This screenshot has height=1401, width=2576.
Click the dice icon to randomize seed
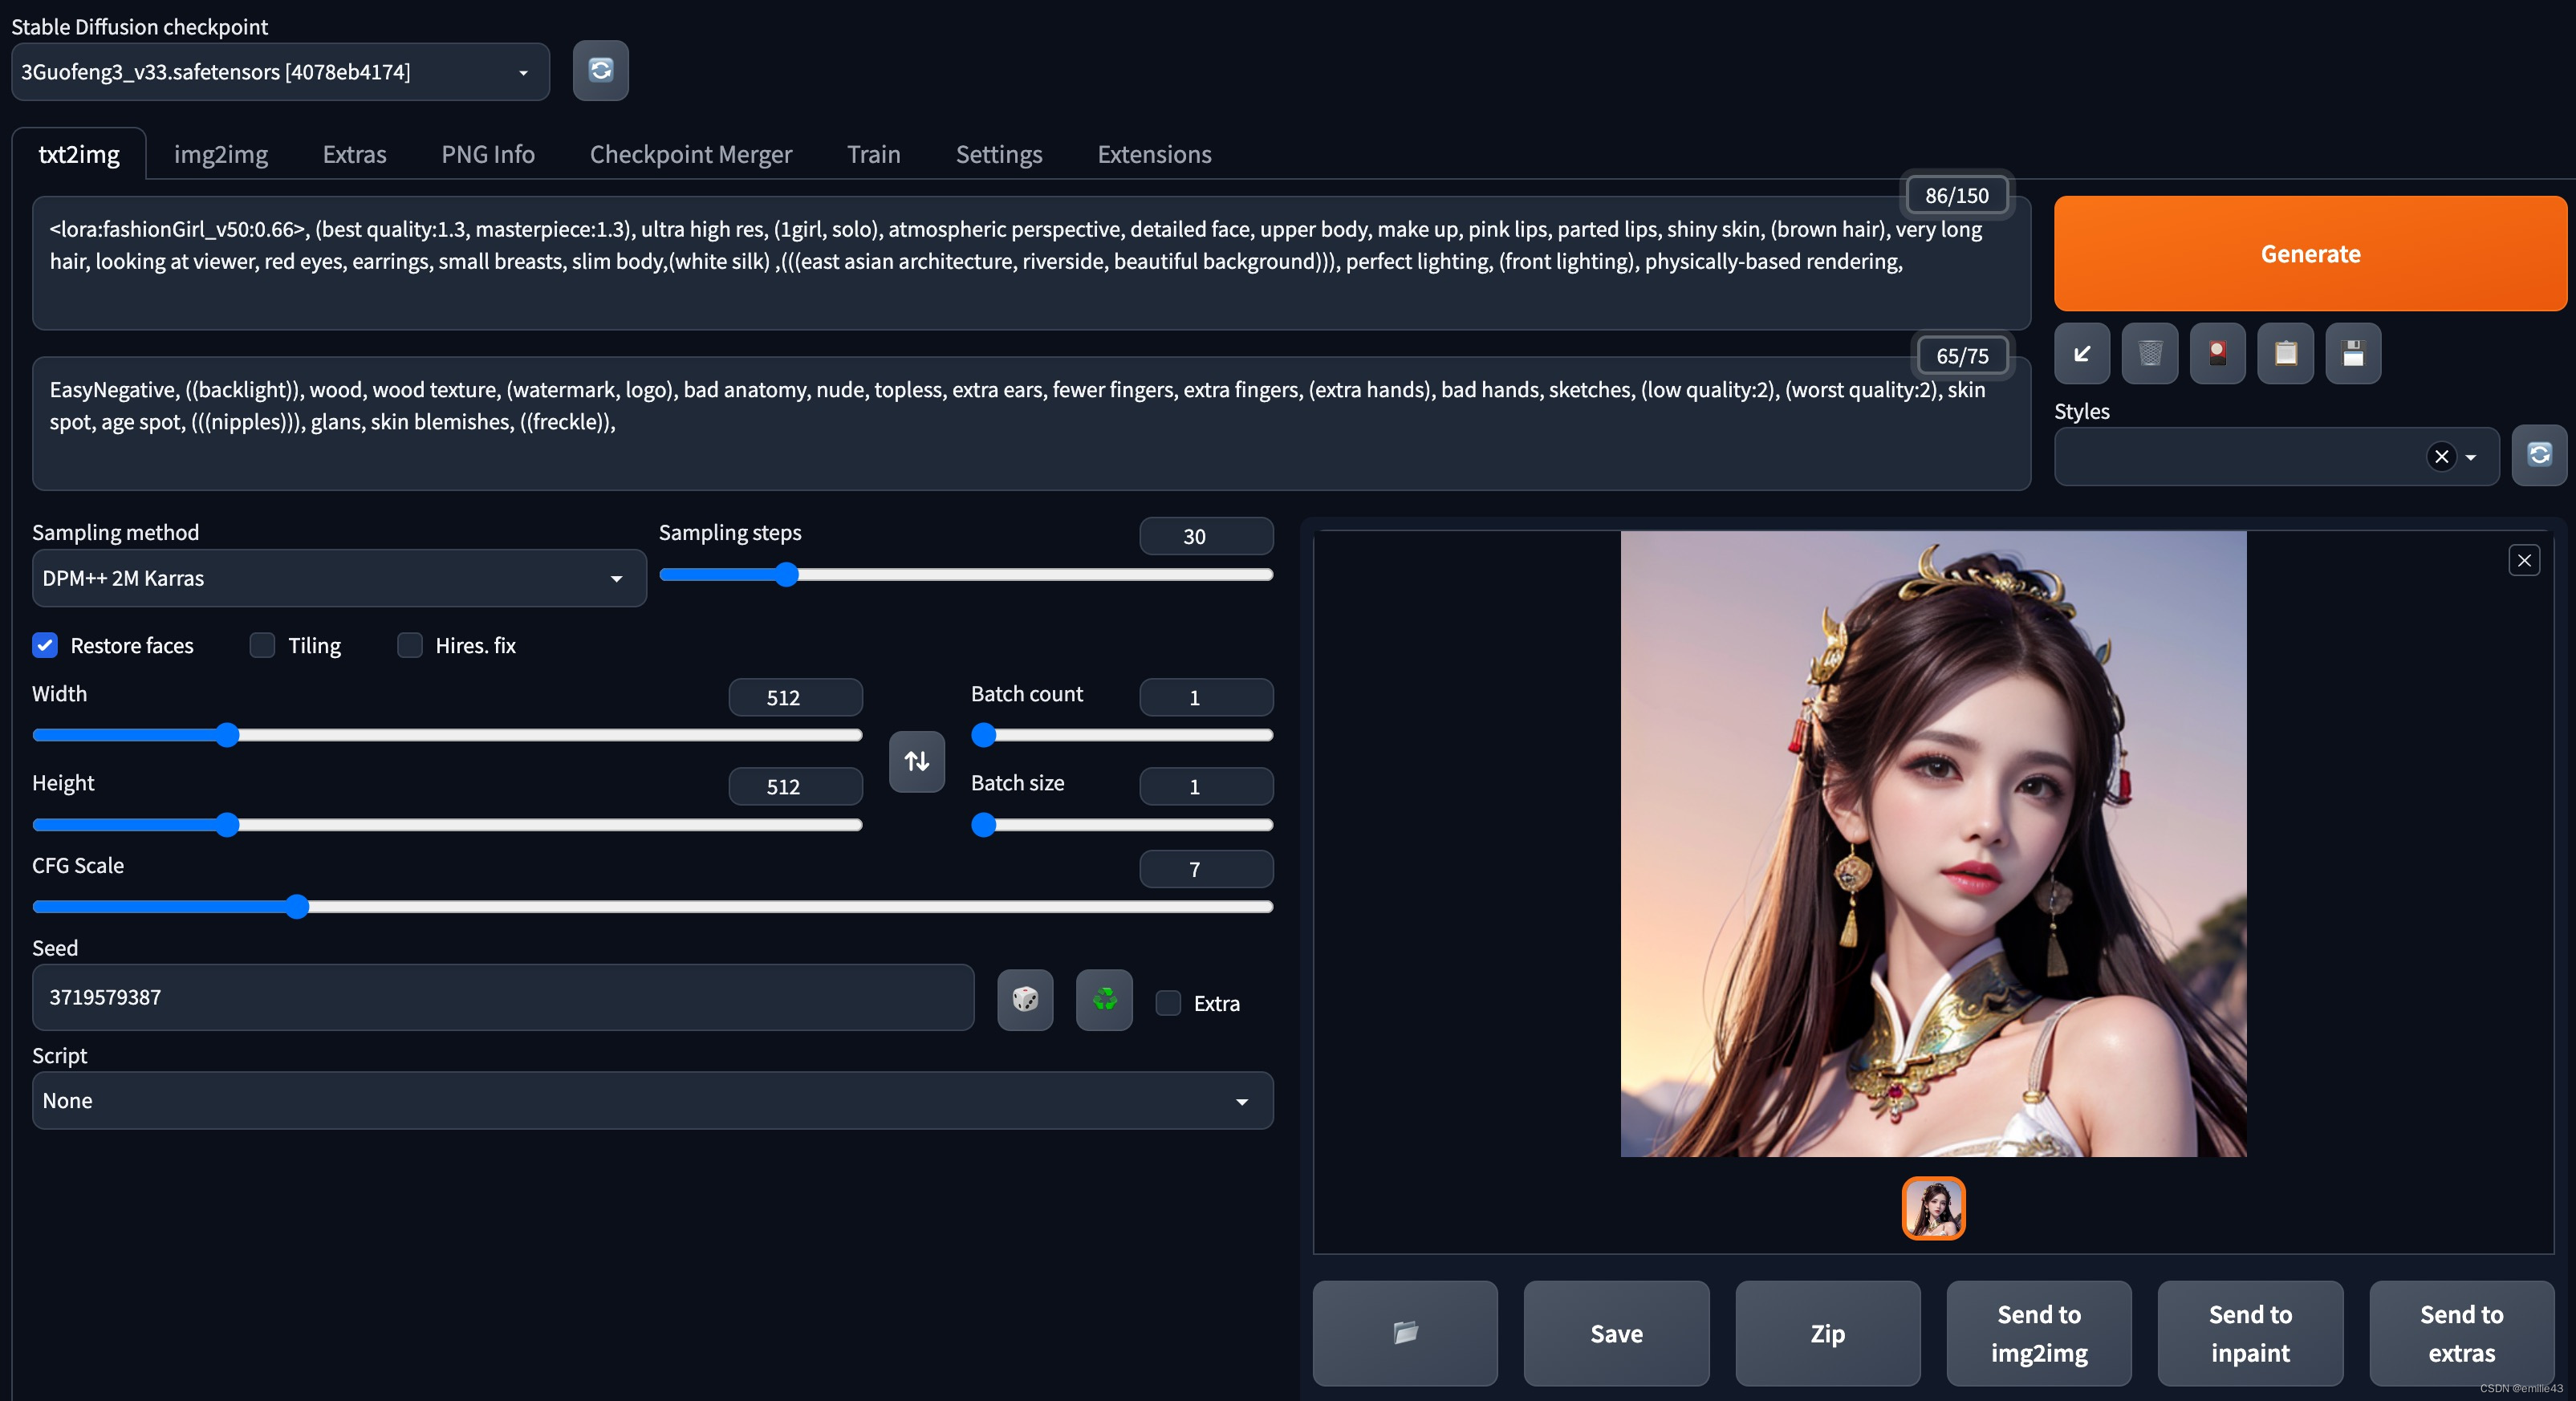(x=1025, y=999)
